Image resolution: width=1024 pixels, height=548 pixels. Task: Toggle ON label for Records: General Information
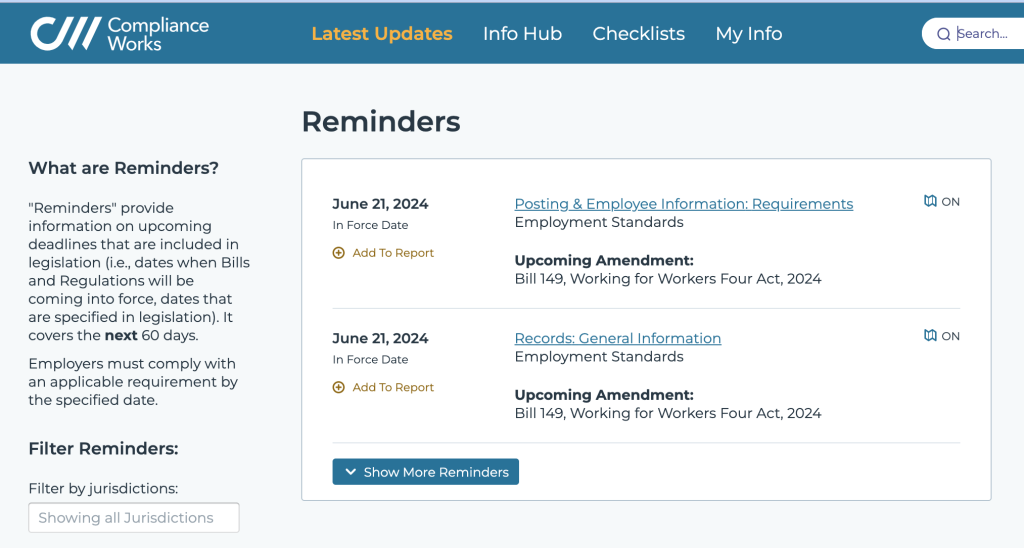pos(951,336)
